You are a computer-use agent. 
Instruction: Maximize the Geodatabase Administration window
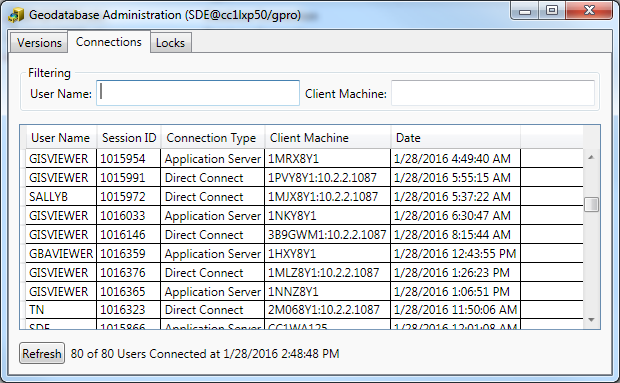click(552, 11)
